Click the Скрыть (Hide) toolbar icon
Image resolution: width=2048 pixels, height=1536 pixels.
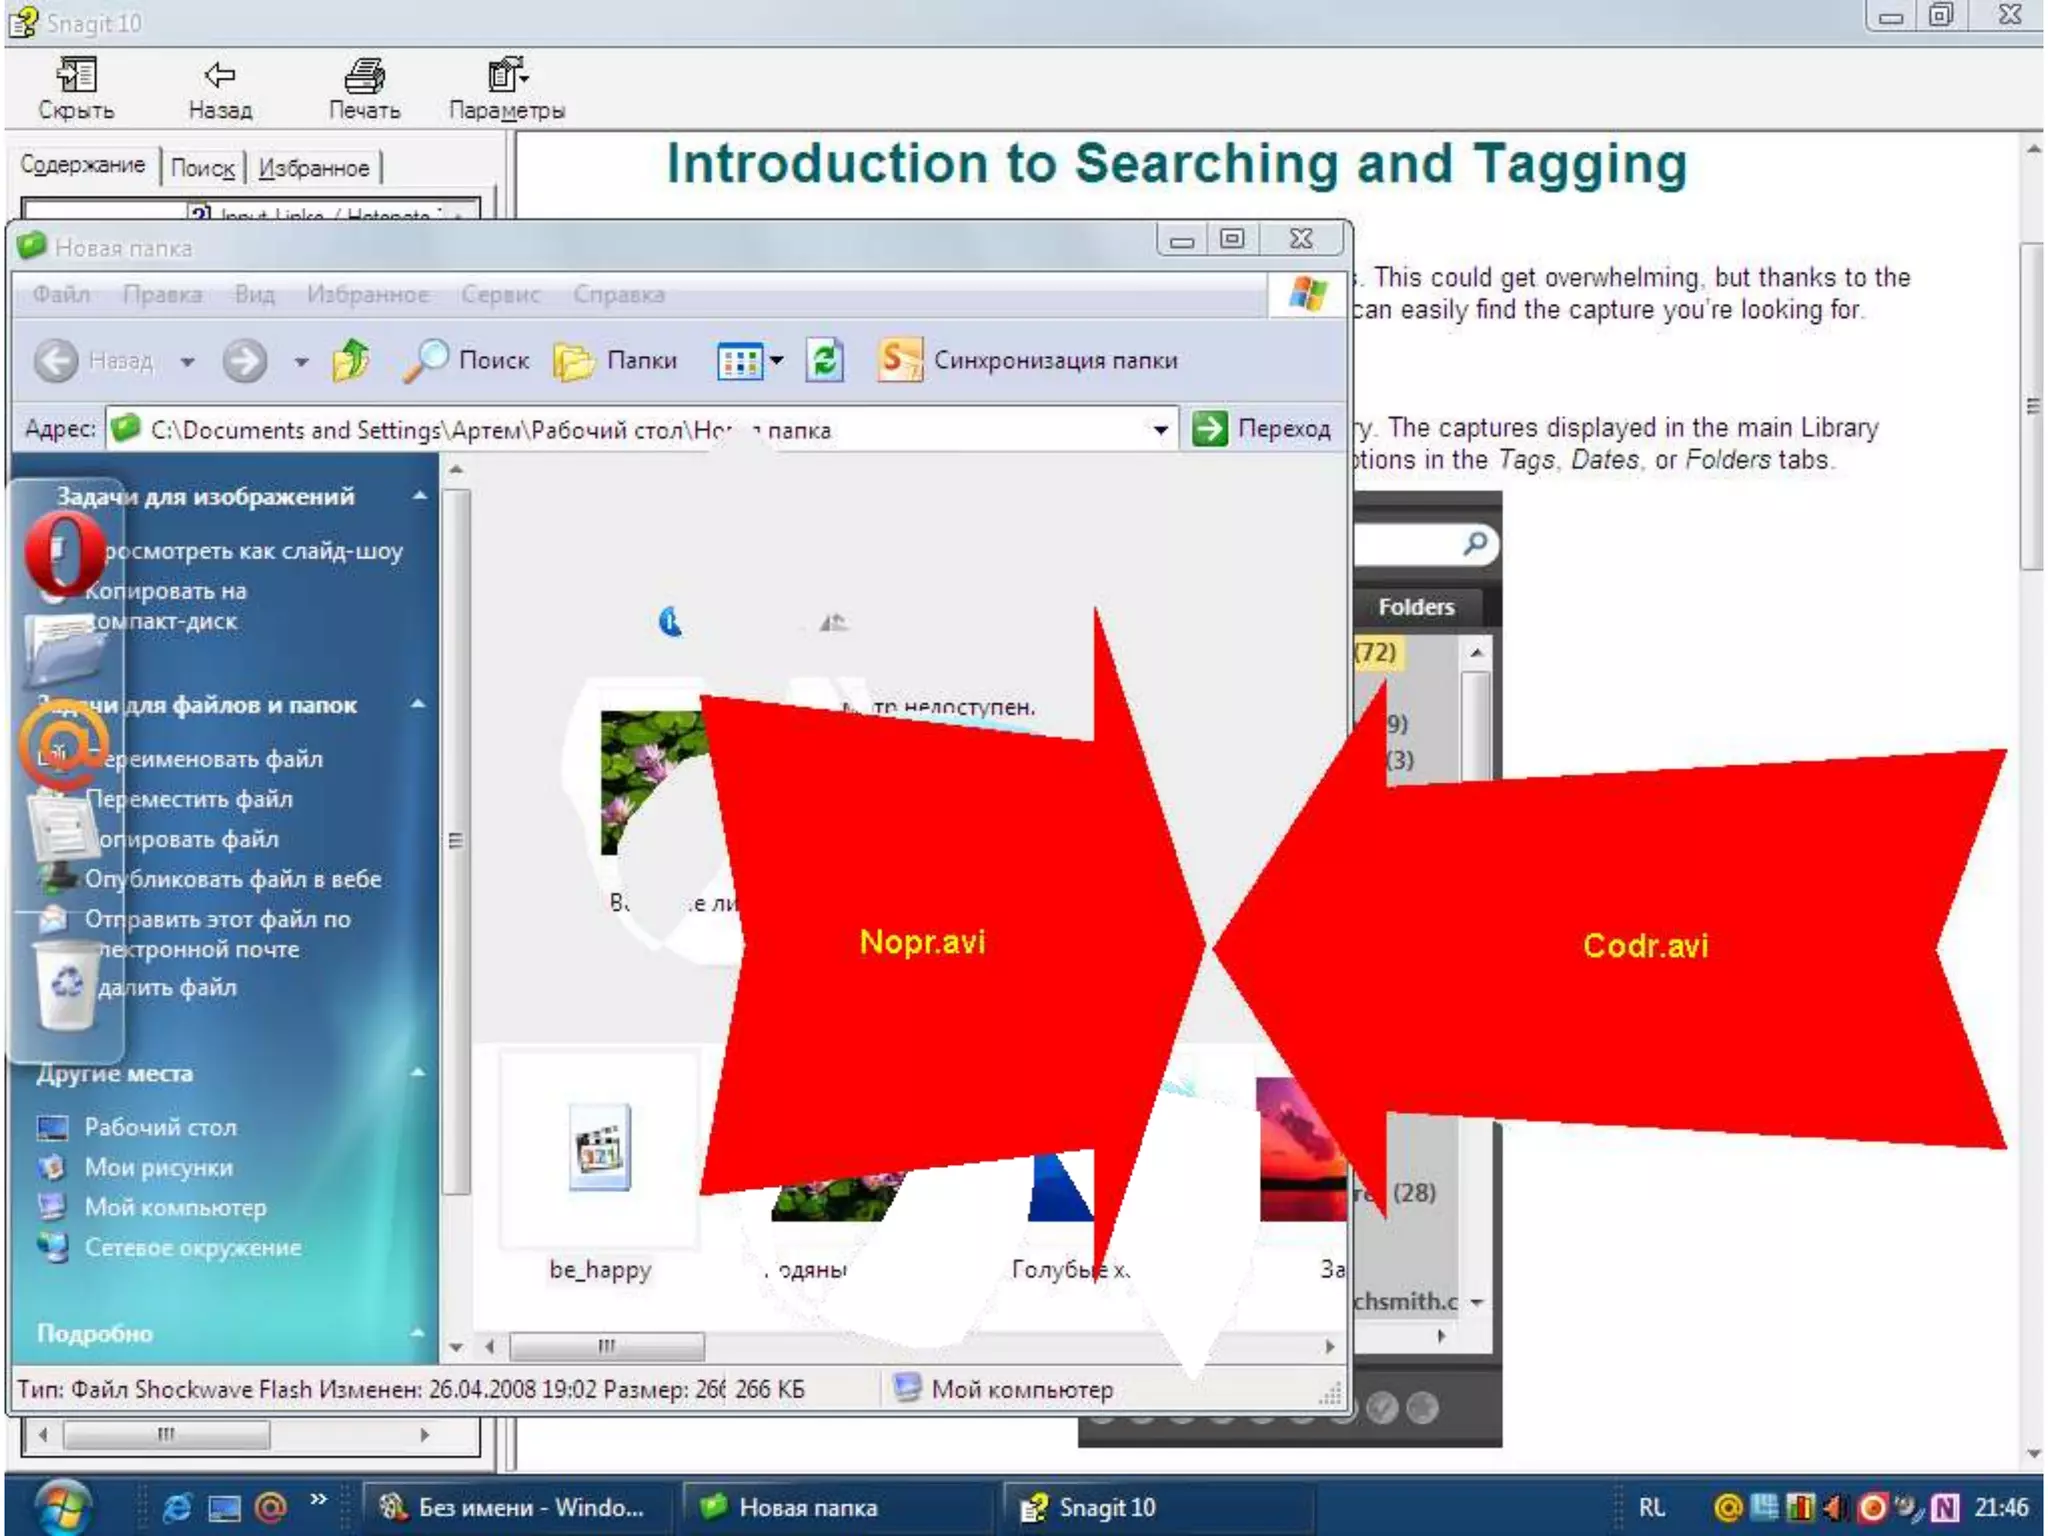[x=76, y=76]
